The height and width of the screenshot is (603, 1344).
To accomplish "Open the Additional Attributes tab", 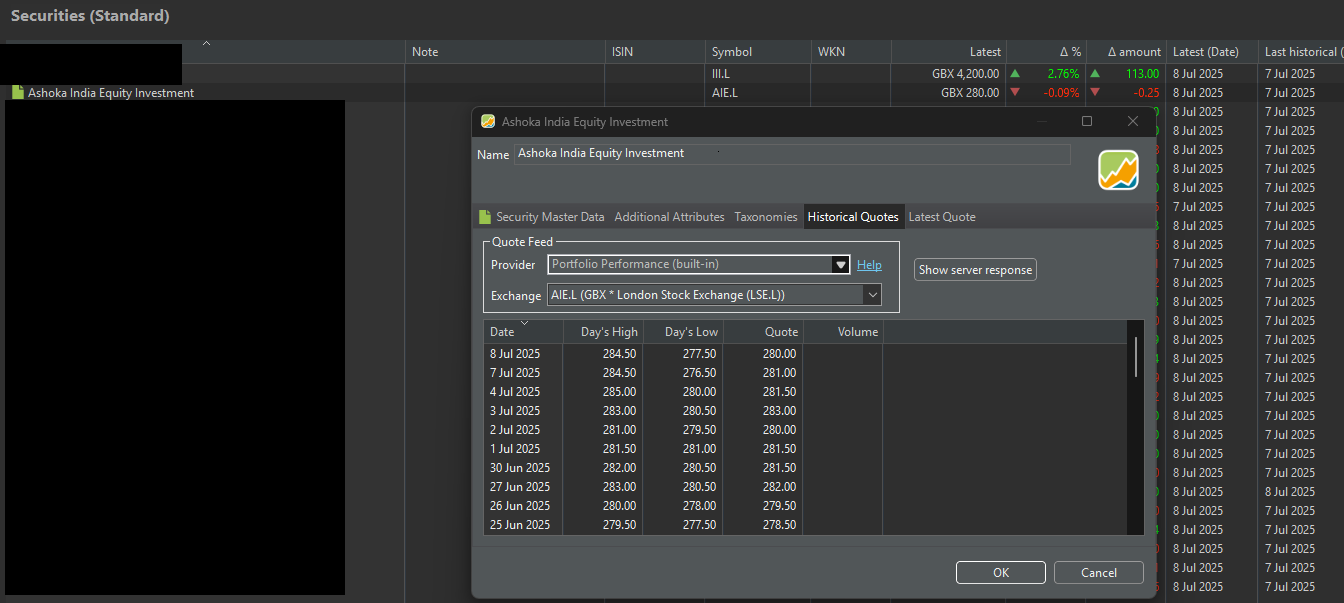I will point(669,217).
